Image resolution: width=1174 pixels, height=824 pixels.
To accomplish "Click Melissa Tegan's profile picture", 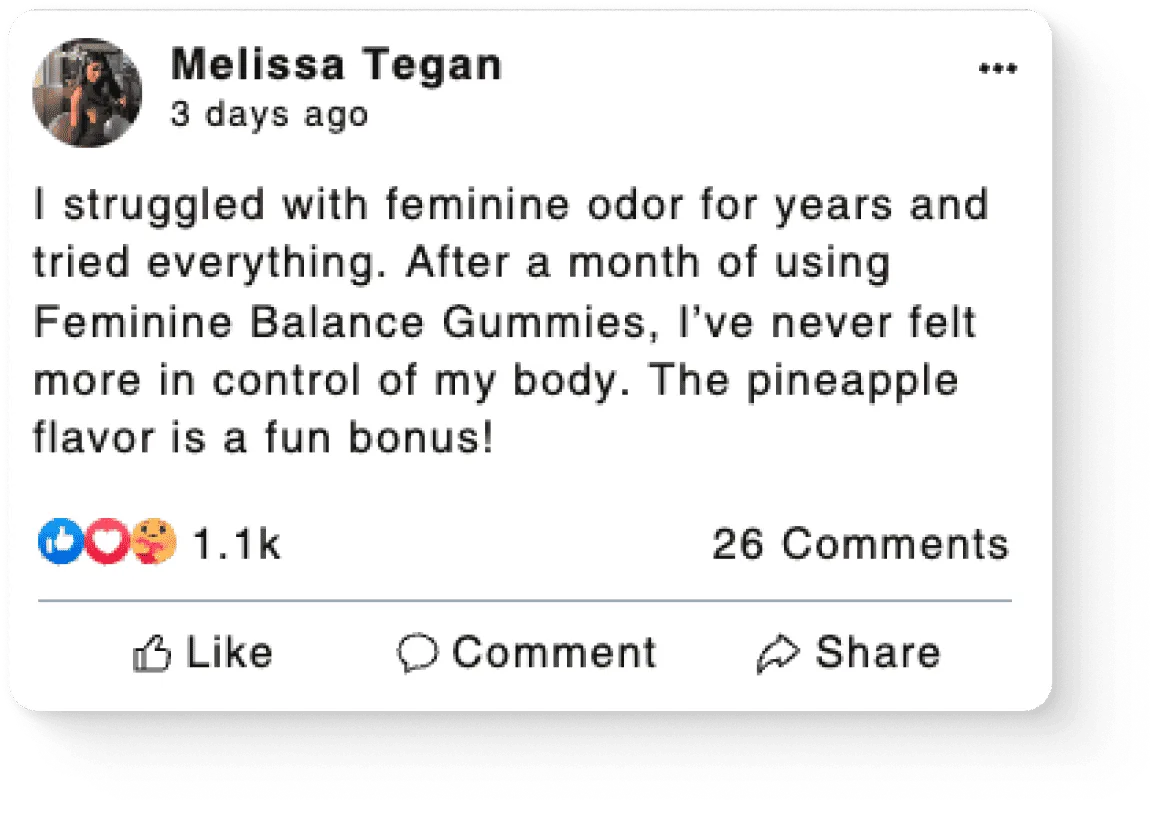I will tap(87, 93).
